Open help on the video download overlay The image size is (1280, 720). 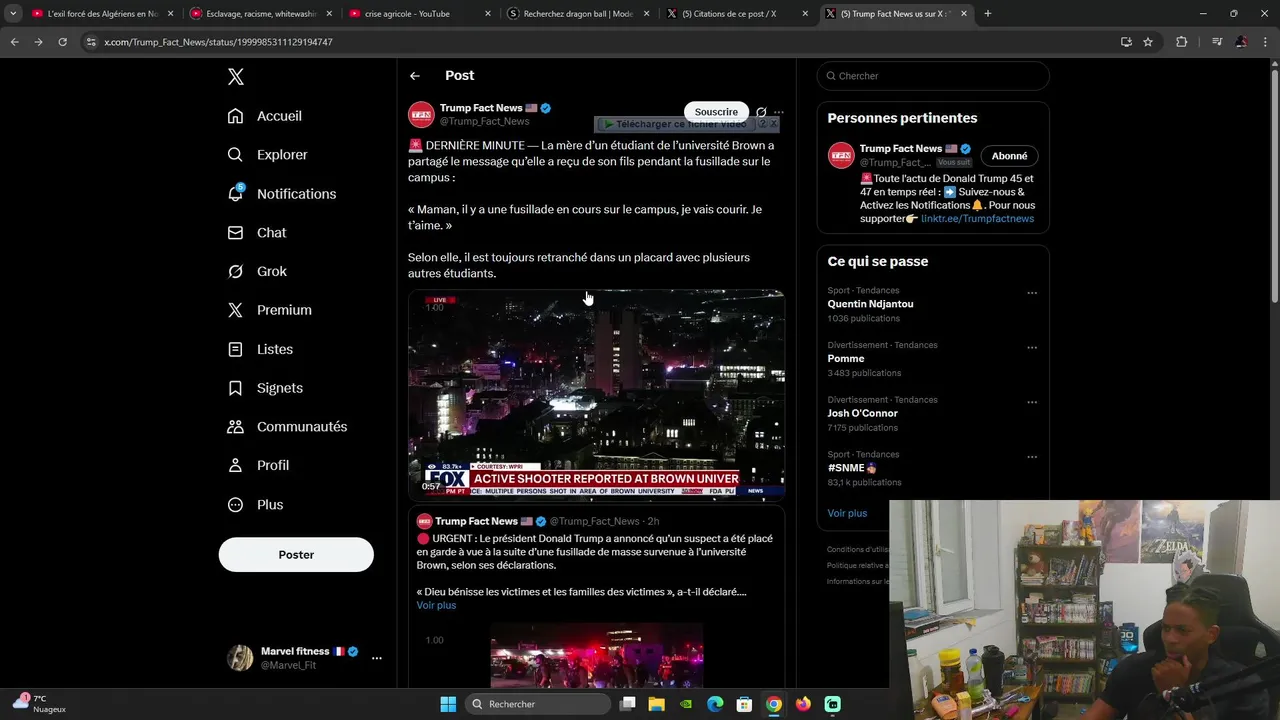click(762, 124)
